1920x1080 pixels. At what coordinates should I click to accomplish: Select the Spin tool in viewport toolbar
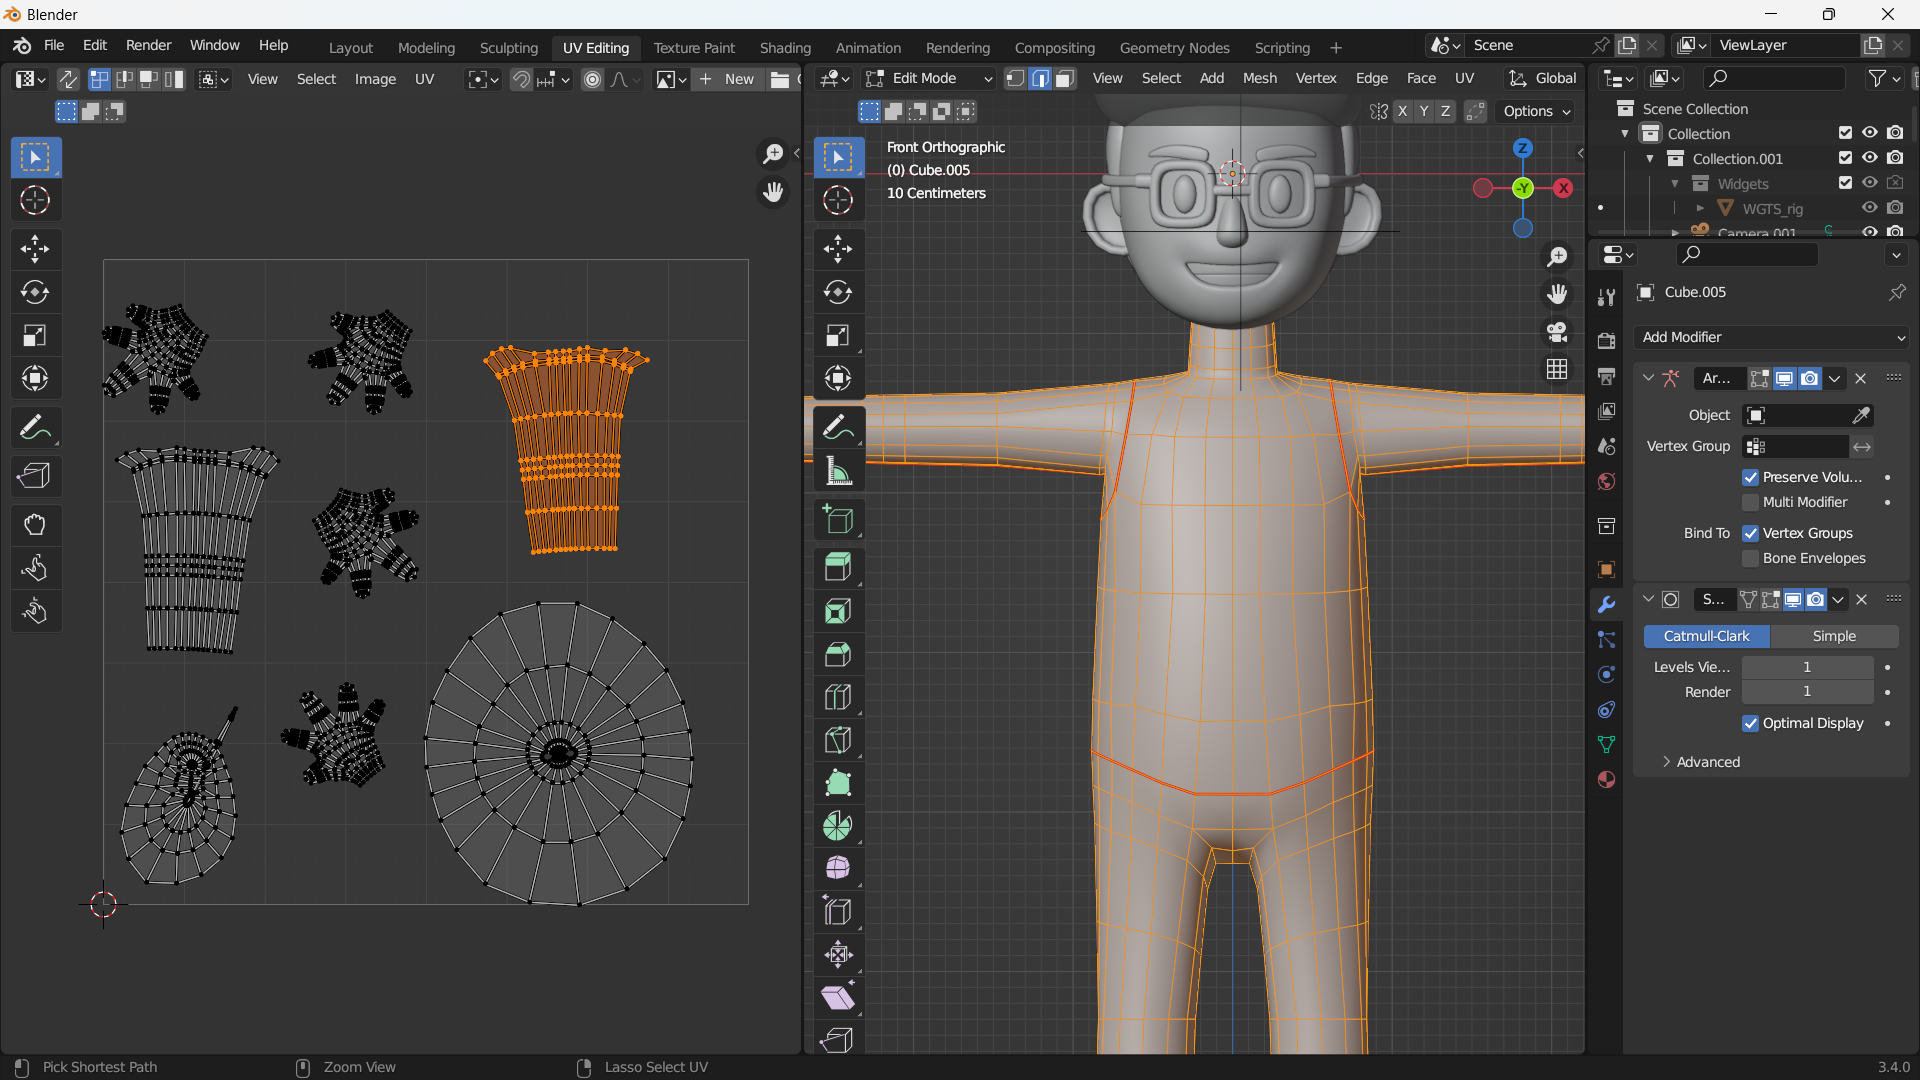pyautogui.click(x=838, y=826)
